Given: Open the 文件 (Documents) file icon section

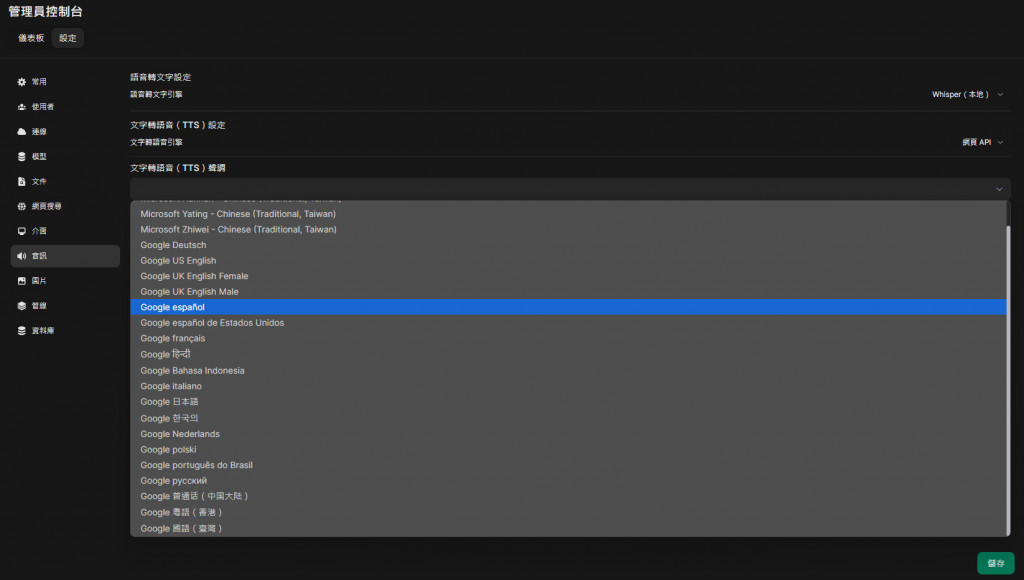Looking at the screenshot, I should coord(65,181).
